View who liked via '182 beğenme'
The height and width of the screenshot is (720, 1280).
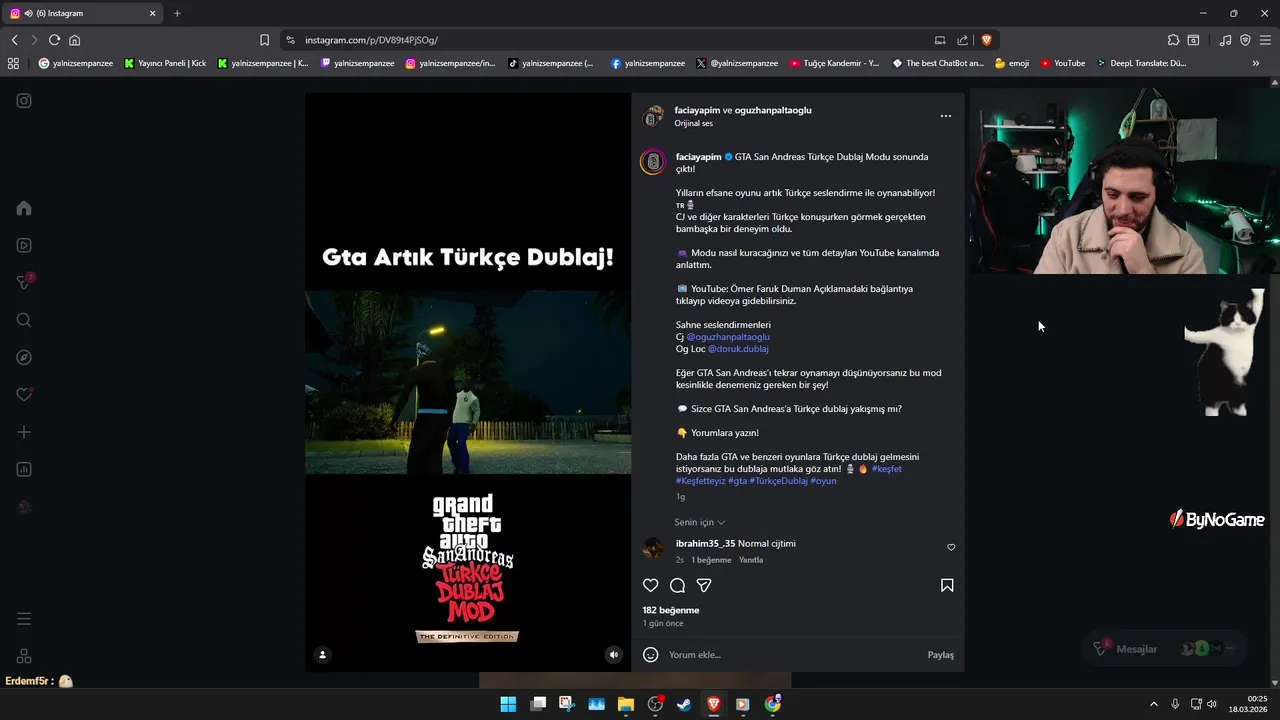point(671,610)
